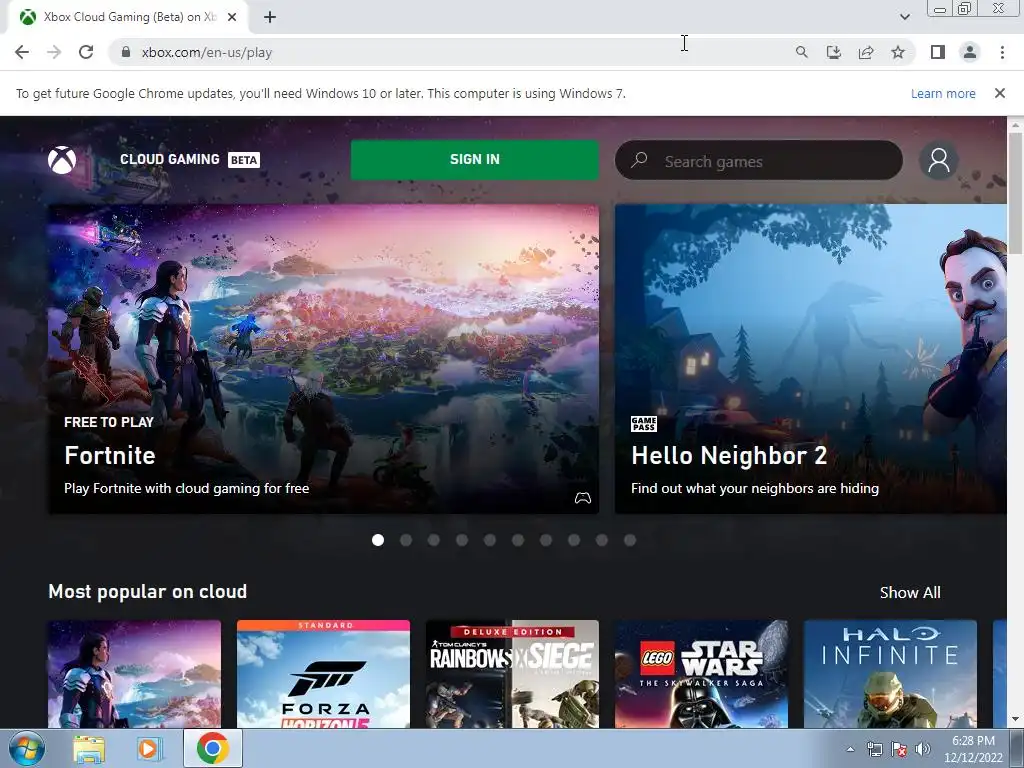Open the Windows Start button
Viewport: 1024px width, 768px height.
26,748
